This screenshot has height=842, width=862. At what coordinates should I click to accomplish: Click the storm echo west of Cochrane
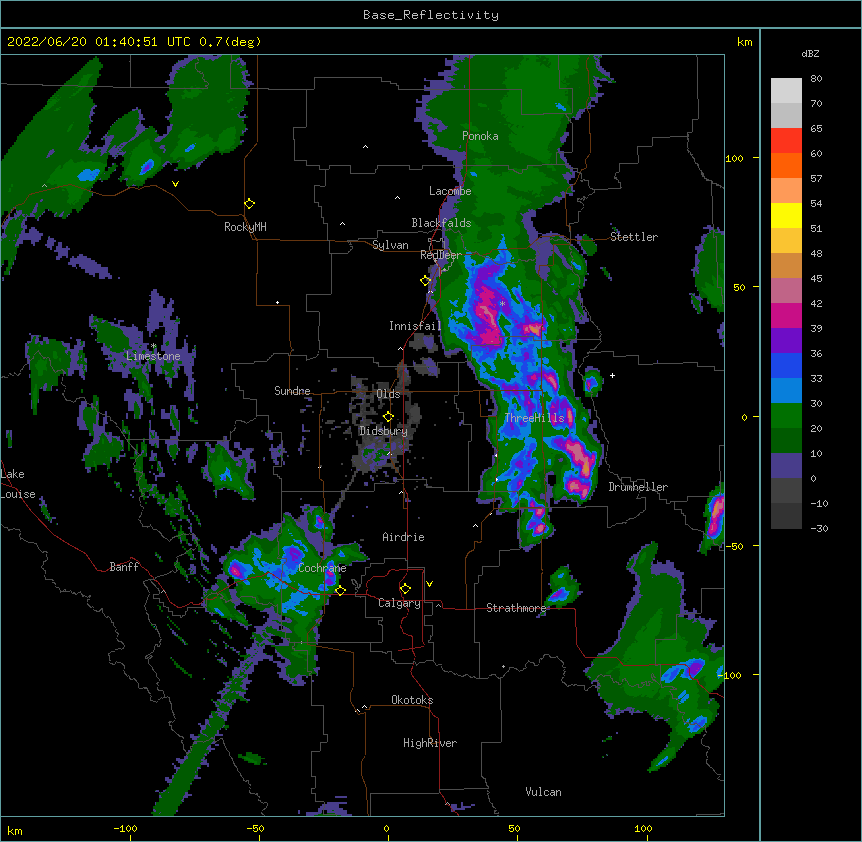(x=236, y=569)
